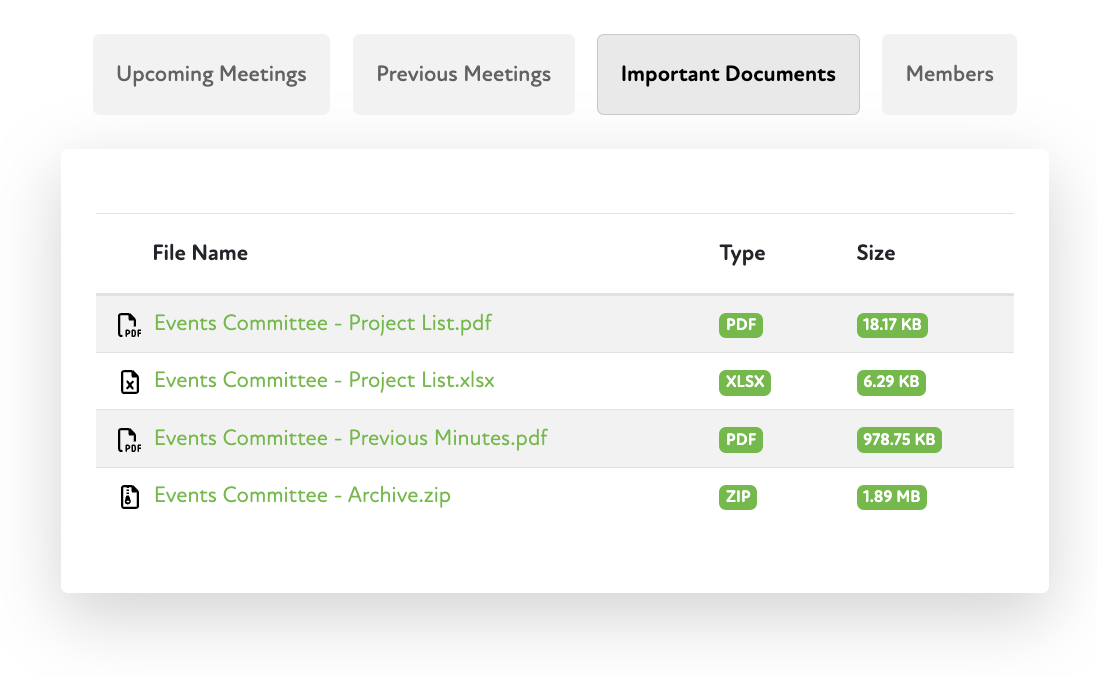
Task: Open Events Committee - Project List.pdf link
Action: [323, 323]
